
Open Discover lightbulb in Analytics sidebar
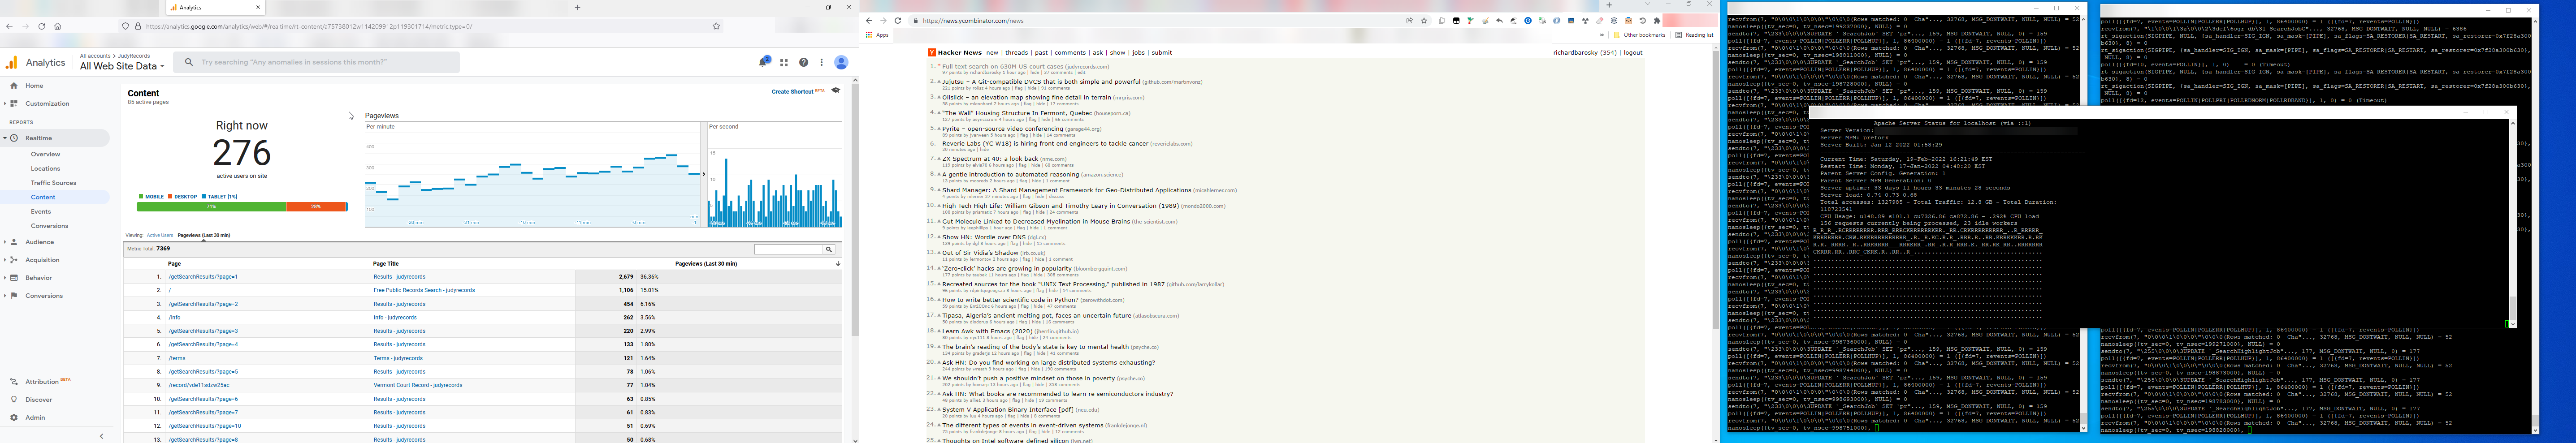tap(14, 399)
